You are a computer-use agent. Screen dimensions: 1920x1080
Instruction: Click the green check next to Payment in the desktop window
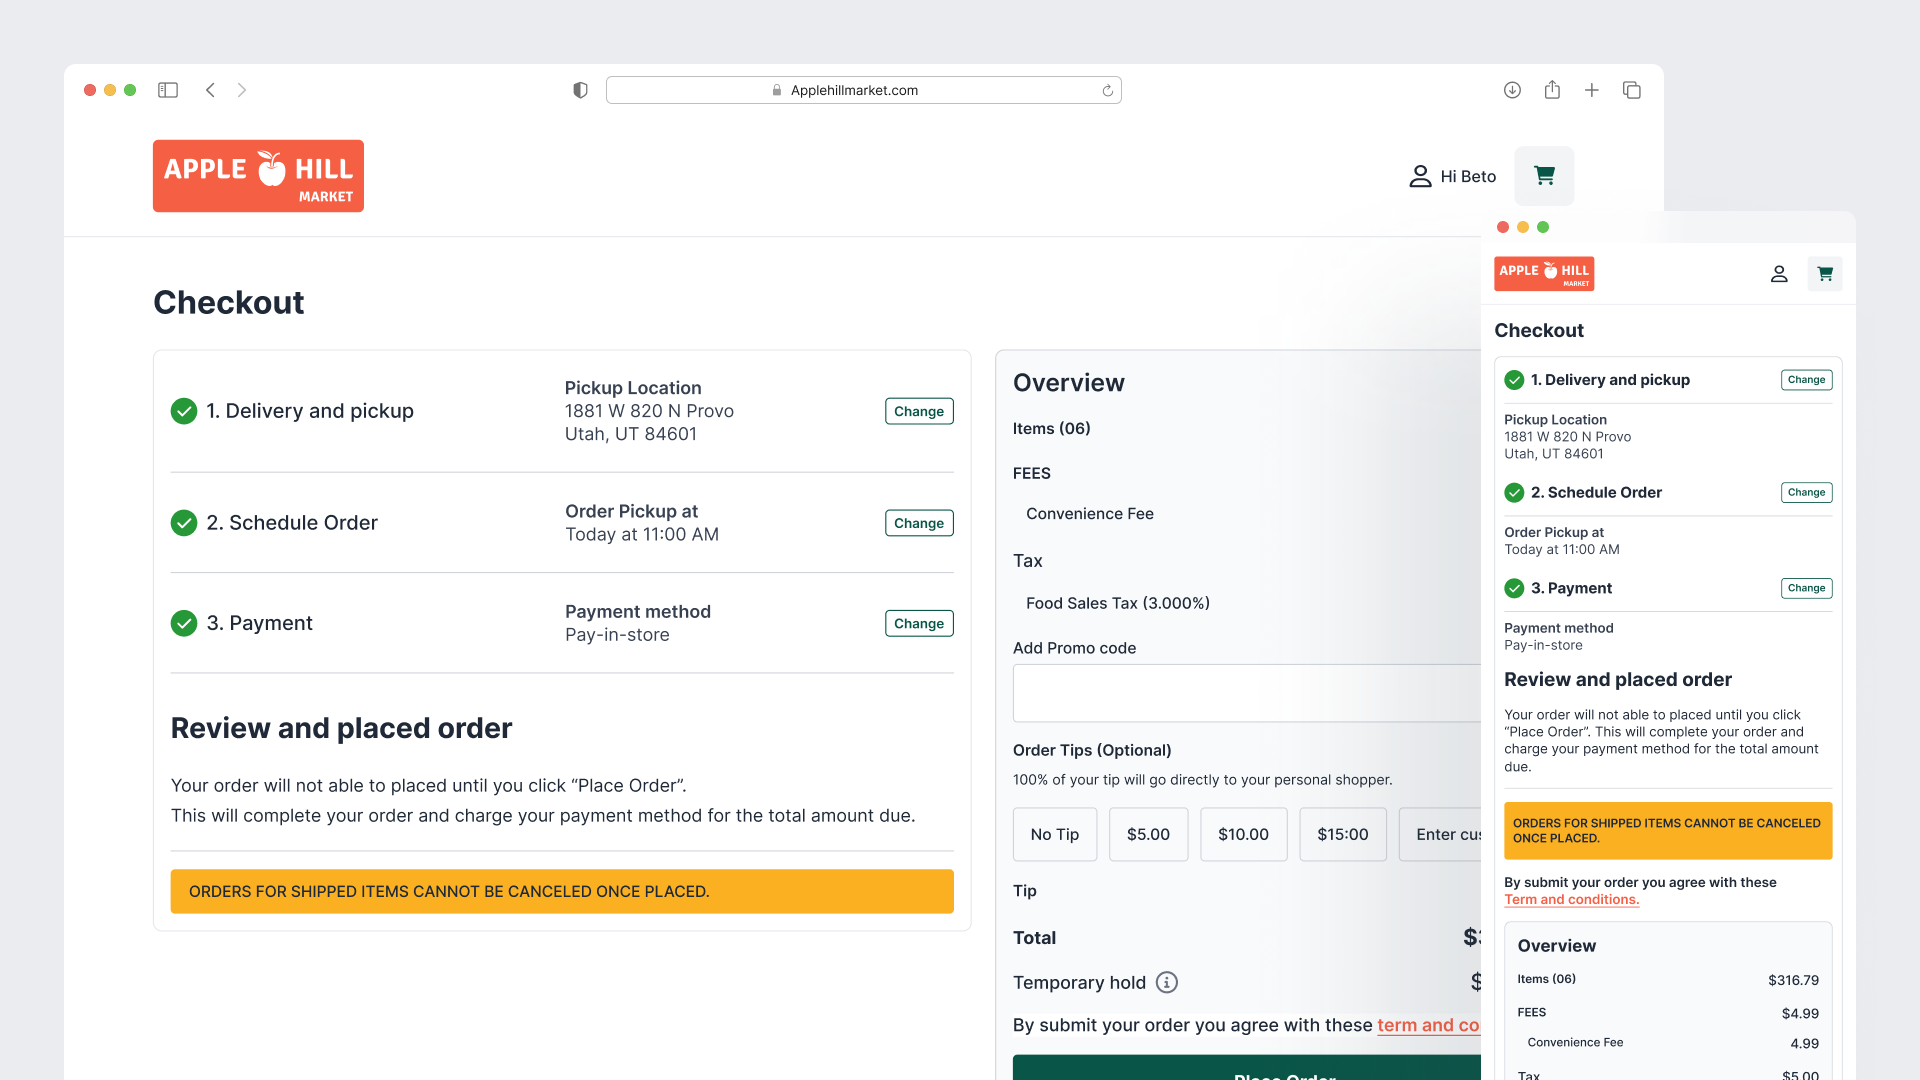point(184,623)
